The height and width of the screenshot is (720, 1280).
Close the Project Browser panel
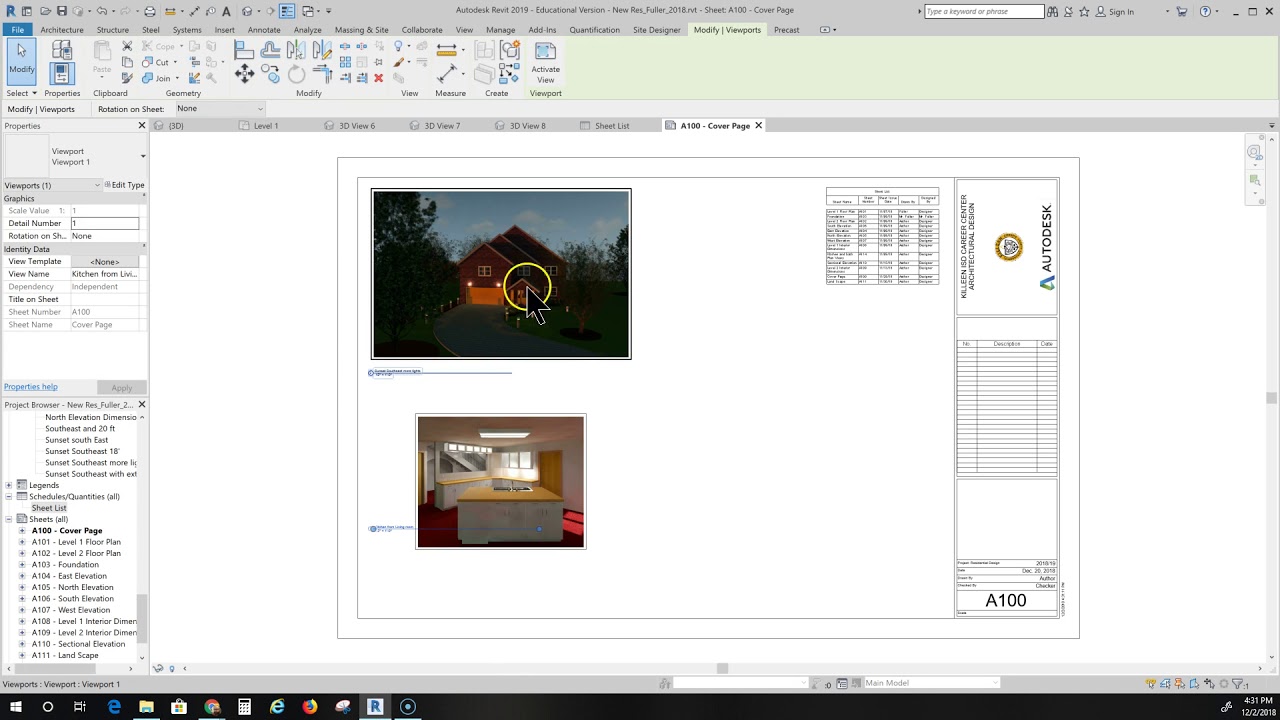pyautogui.click(x=141, y=405)
